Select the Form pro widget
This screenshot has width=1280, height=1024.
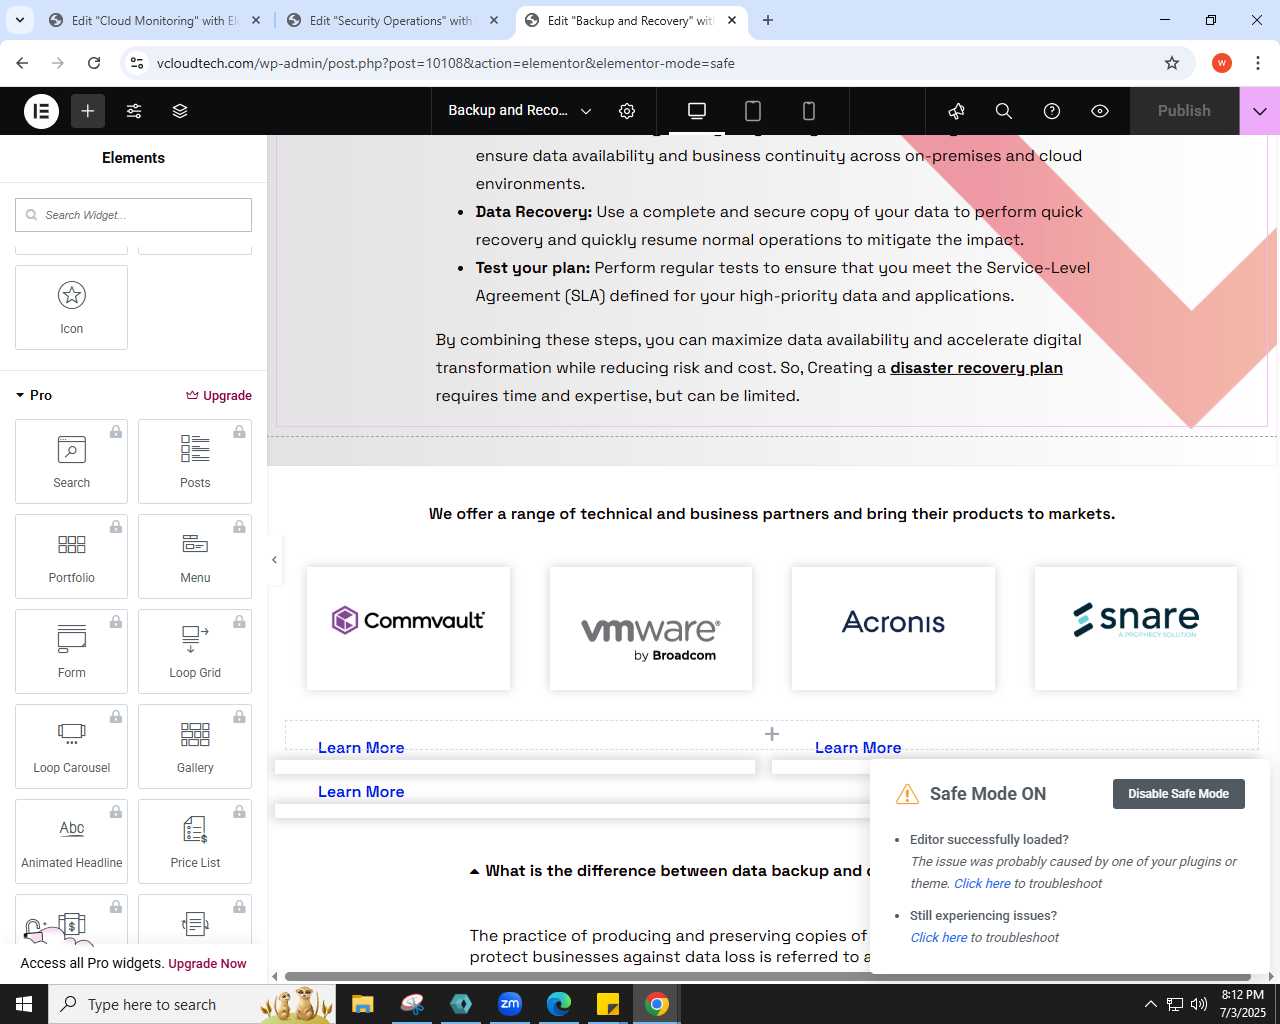coord(72,651)
